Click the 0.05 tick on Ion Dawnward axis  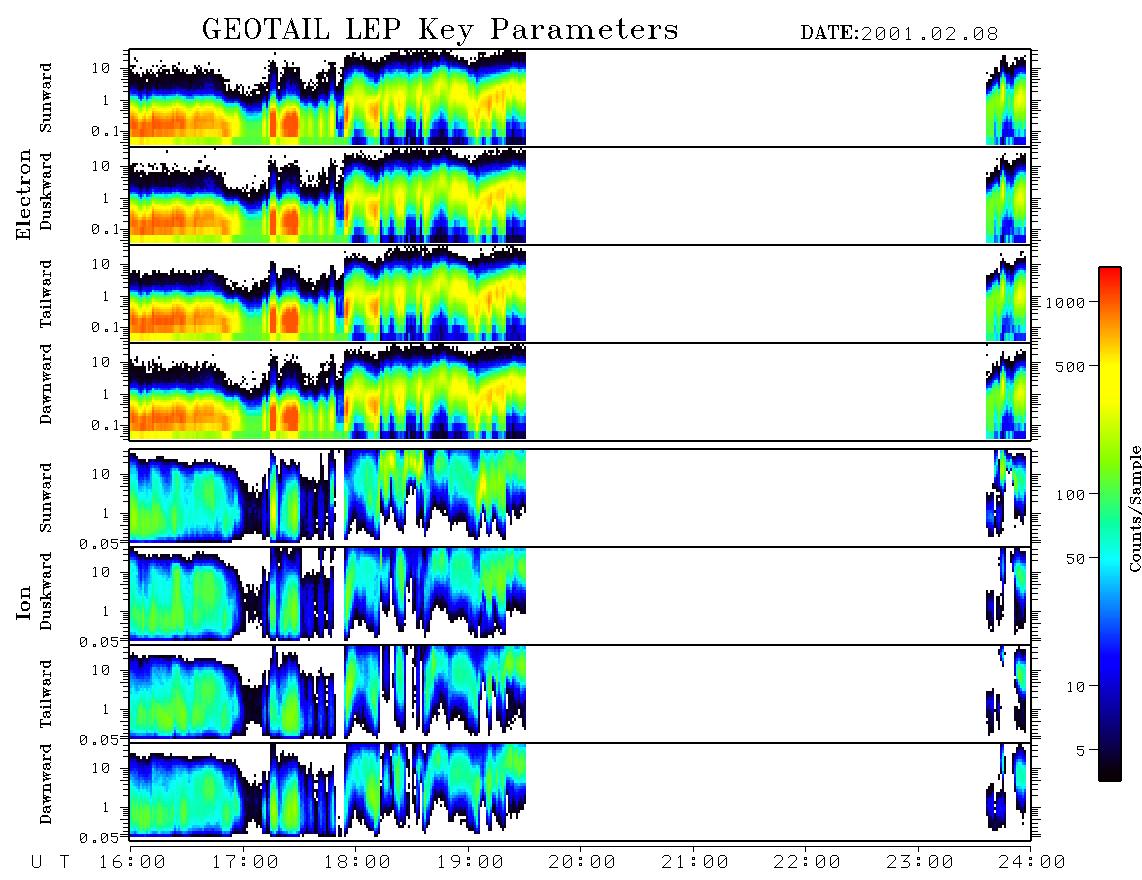pos(98,838)
